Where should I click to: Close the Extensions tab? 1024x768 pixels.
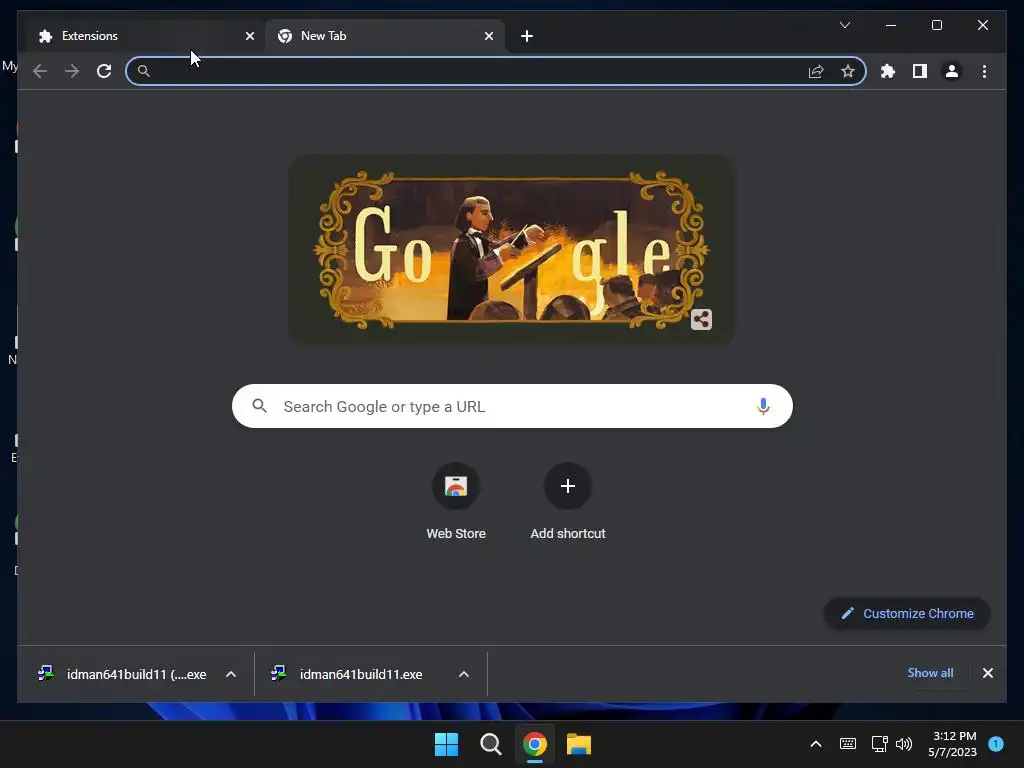(x=249, y=36)
